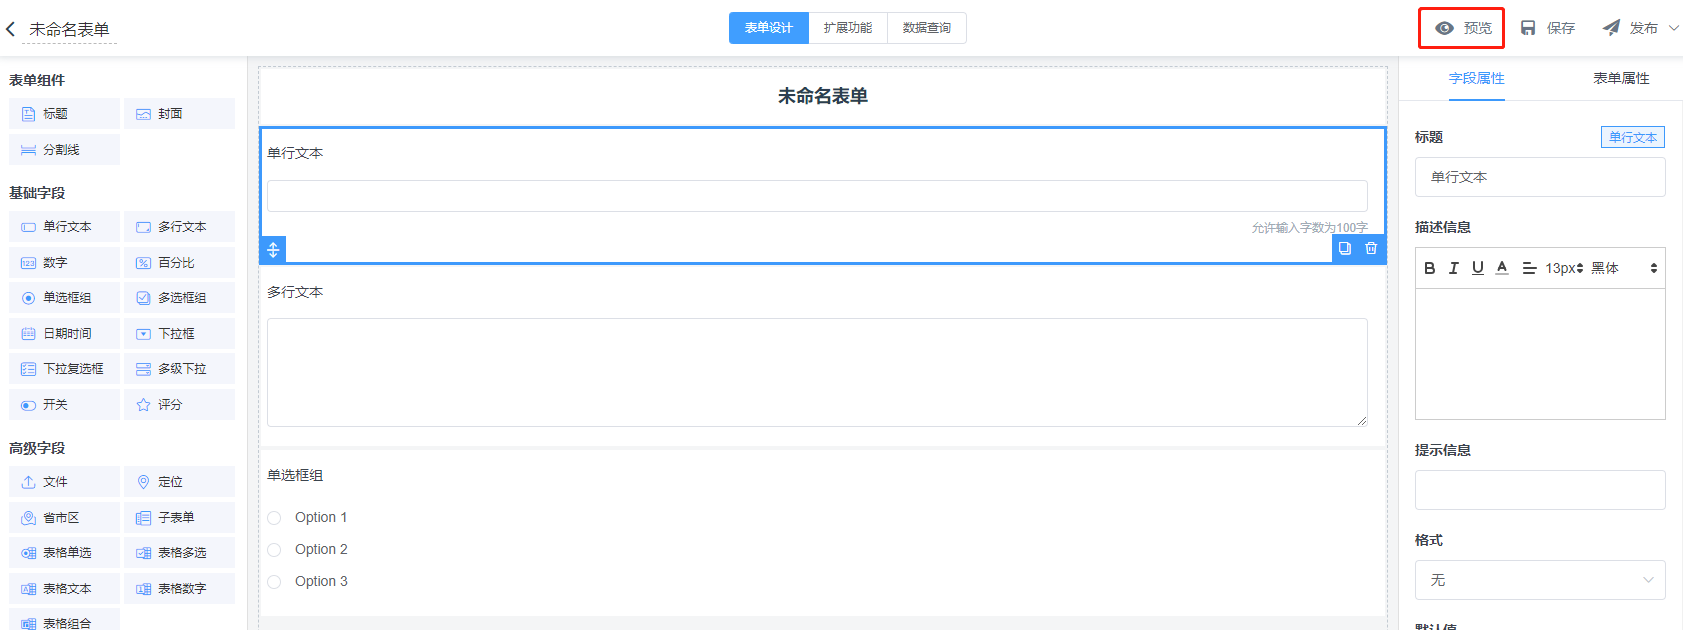Toggle italic in the description editor
This screenshot has height=630, width=1683.
coord(1453,268)
